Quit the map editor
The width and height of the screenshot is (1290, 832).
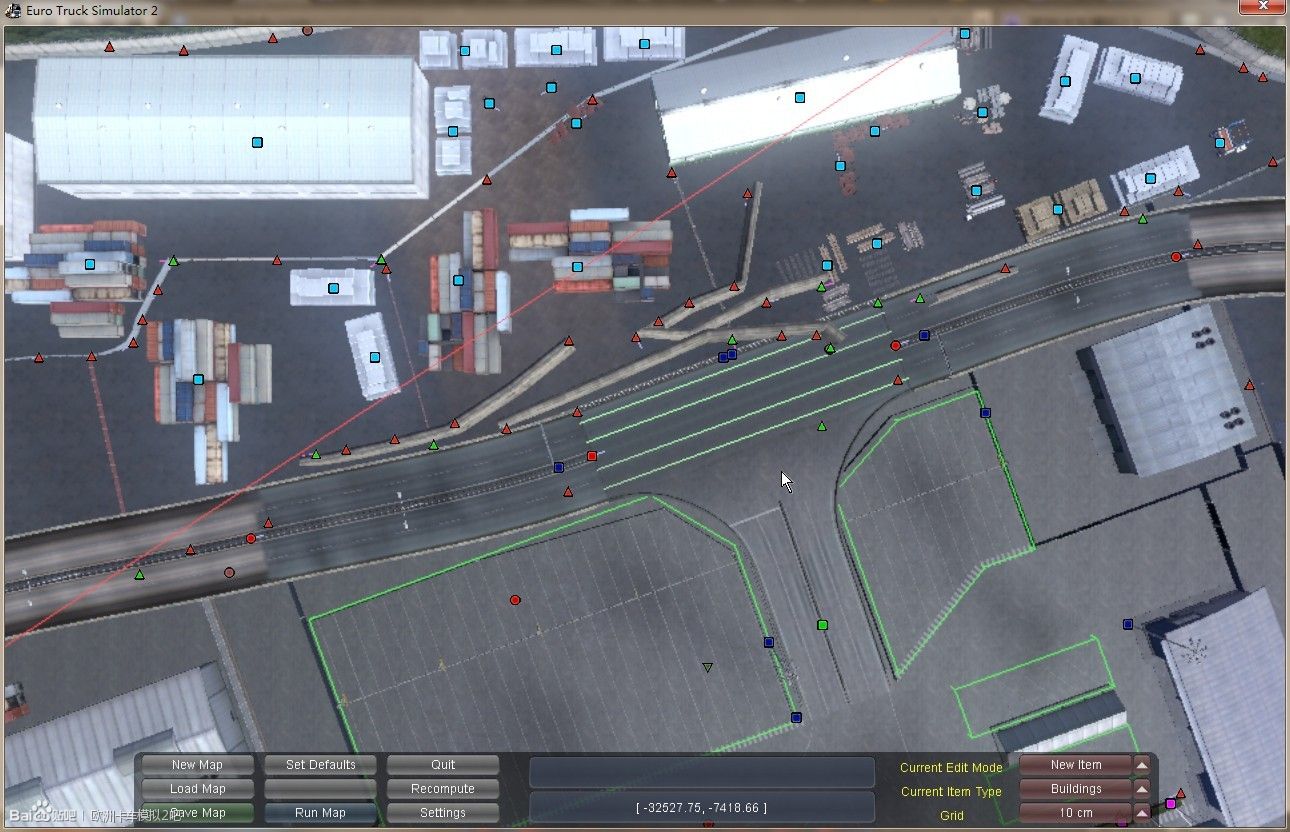(443, 765)
